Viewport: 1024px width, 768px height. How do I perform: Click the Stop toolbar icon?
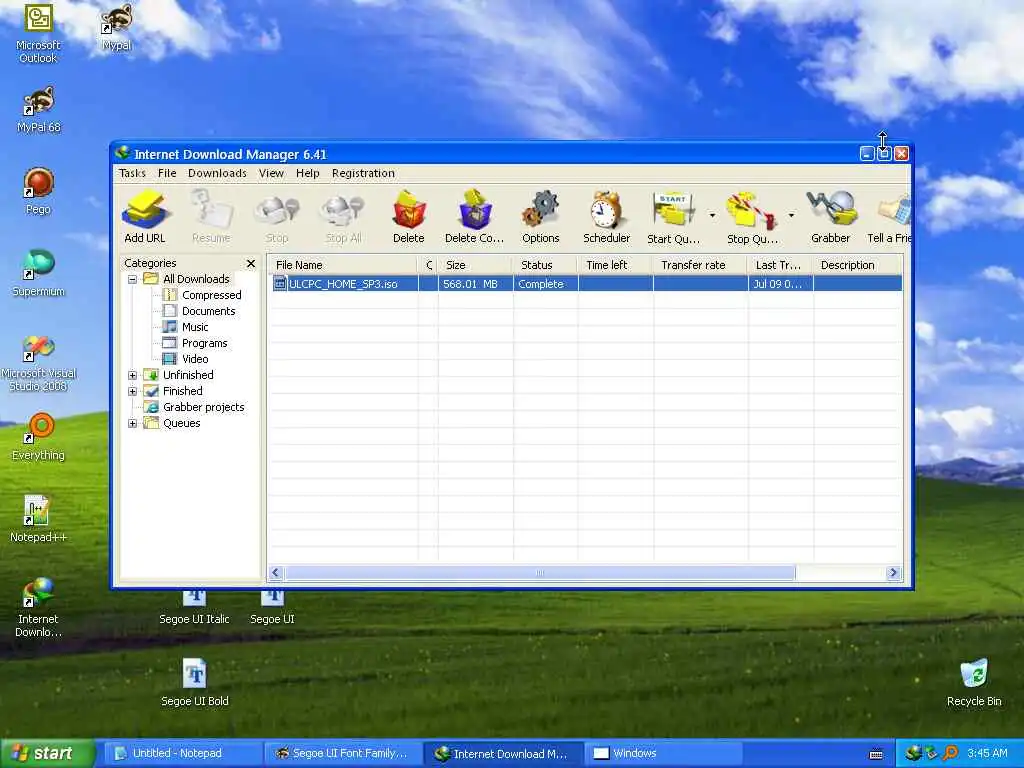[x=277, y=217]
